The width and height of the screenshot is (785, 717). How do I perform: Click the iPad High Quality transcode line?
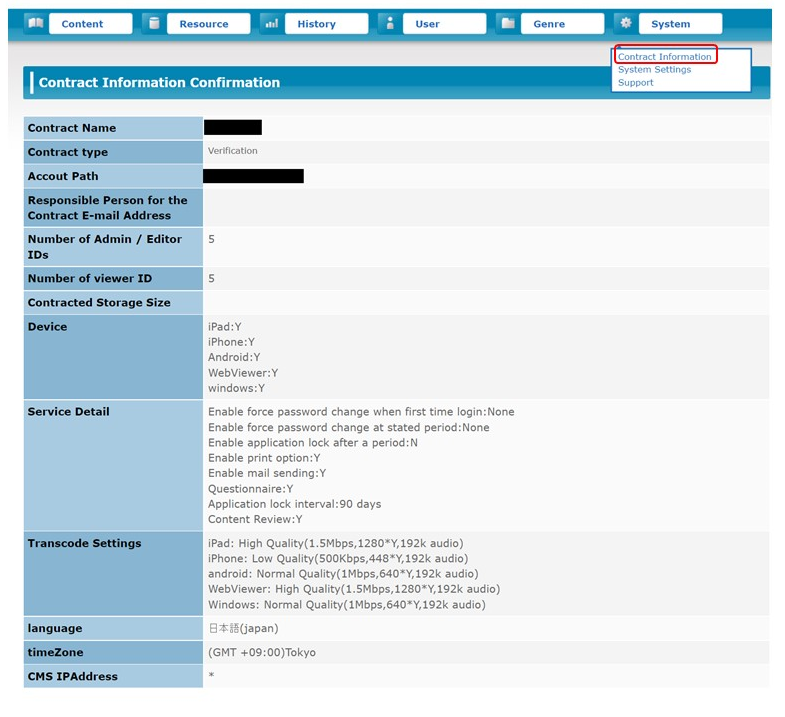click(335, 543)
